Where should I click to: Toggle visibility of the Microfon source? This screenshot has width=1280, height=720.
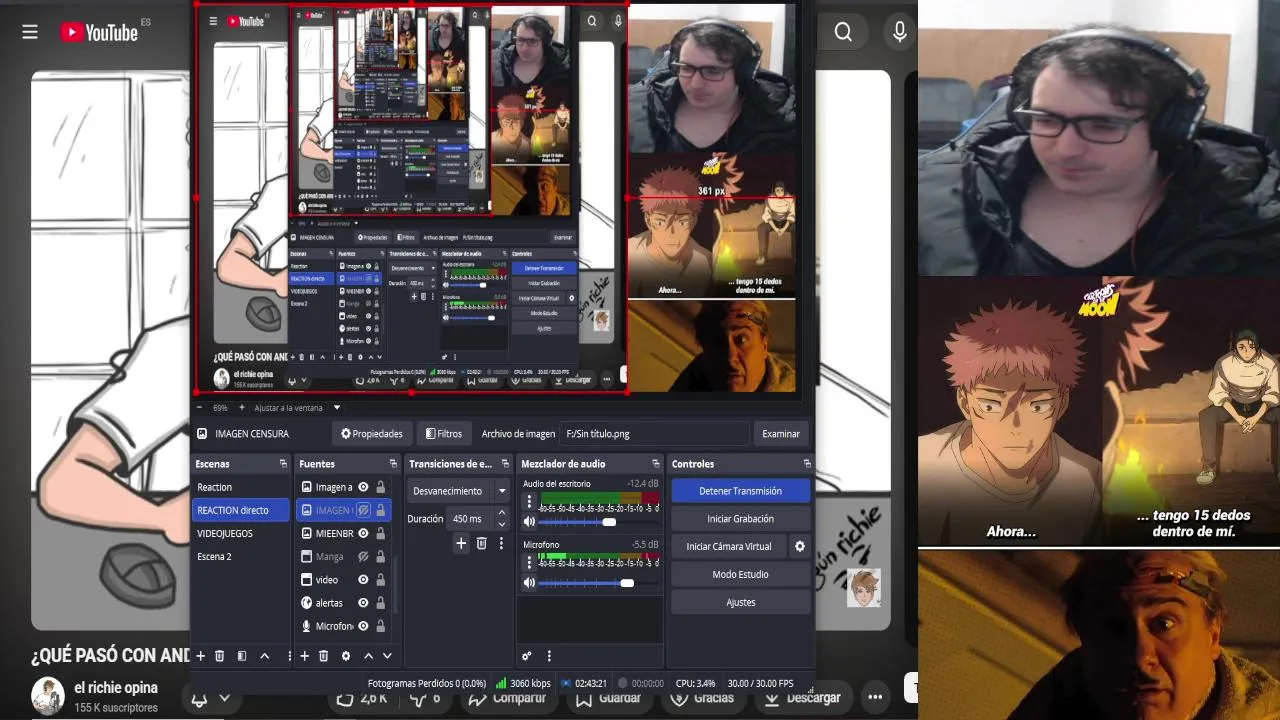pos(363,626)
